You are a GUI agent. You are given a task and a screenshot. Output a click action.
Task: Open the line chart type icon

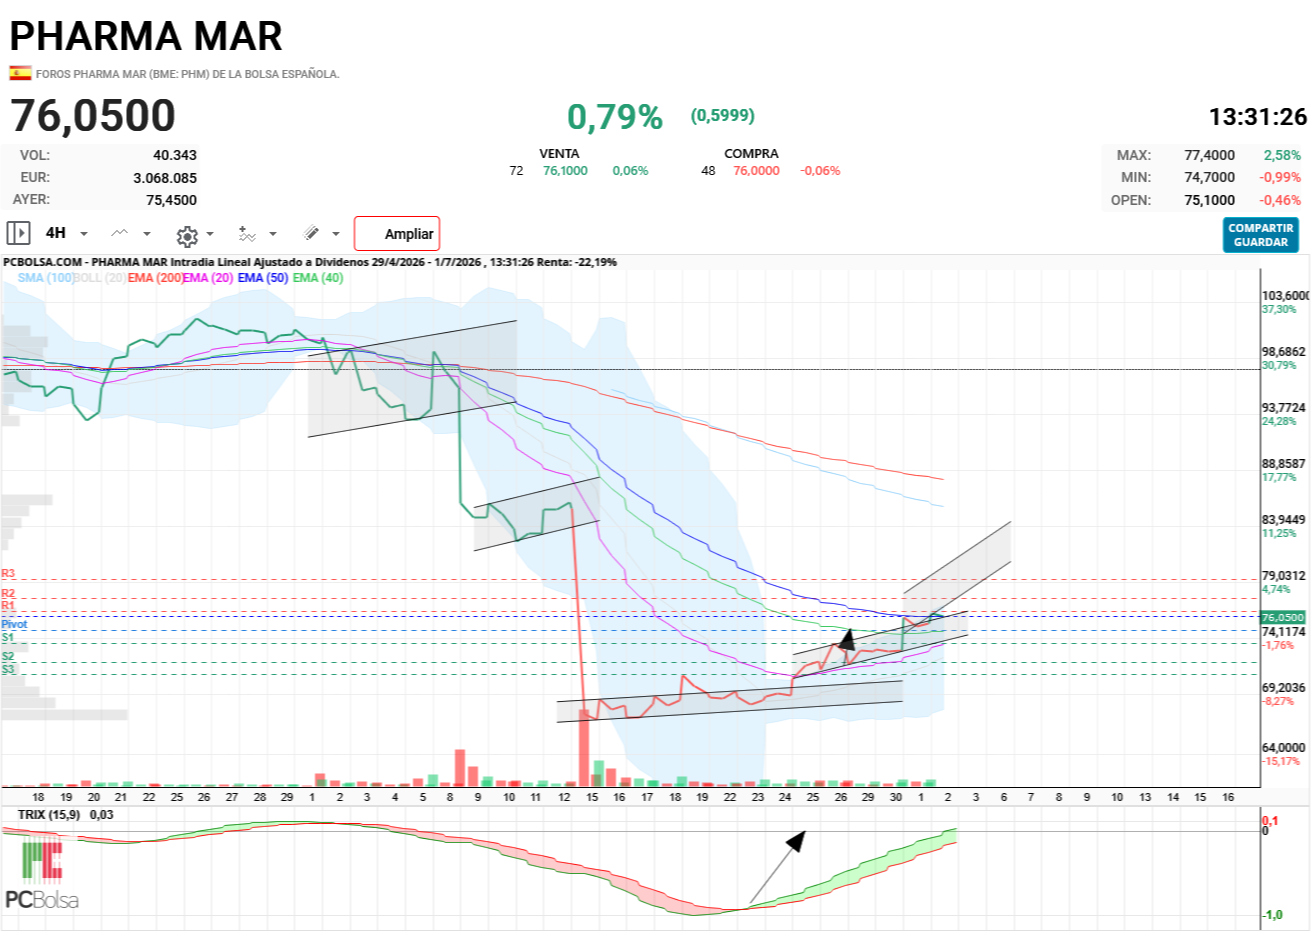click(x=119, y=233)
